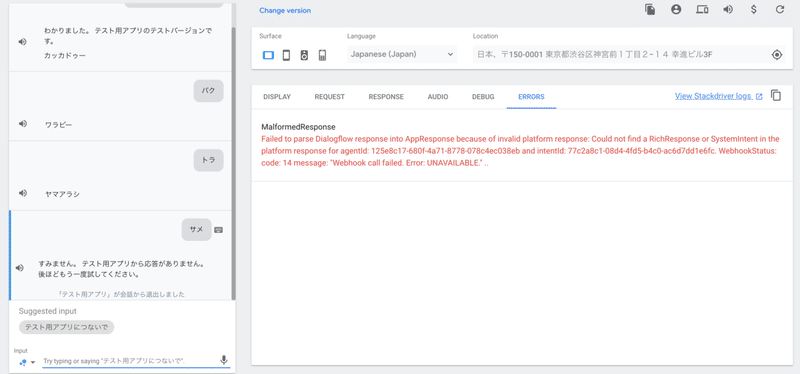Click the copy invocation icon in top toolbar
This screenshot has height=374, width=800.
650,10
